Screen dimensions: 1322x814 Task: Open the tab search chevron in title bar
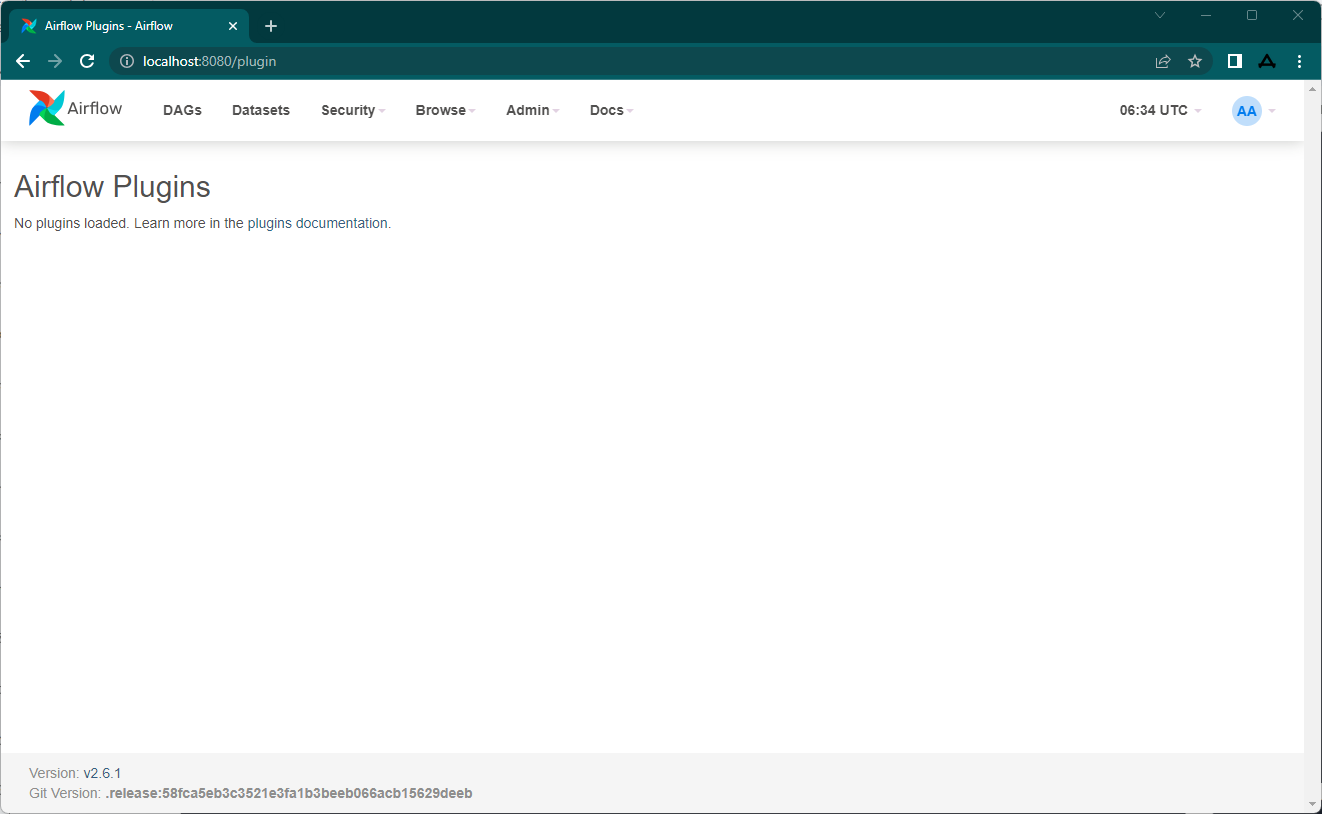(x=1160, y=15)
